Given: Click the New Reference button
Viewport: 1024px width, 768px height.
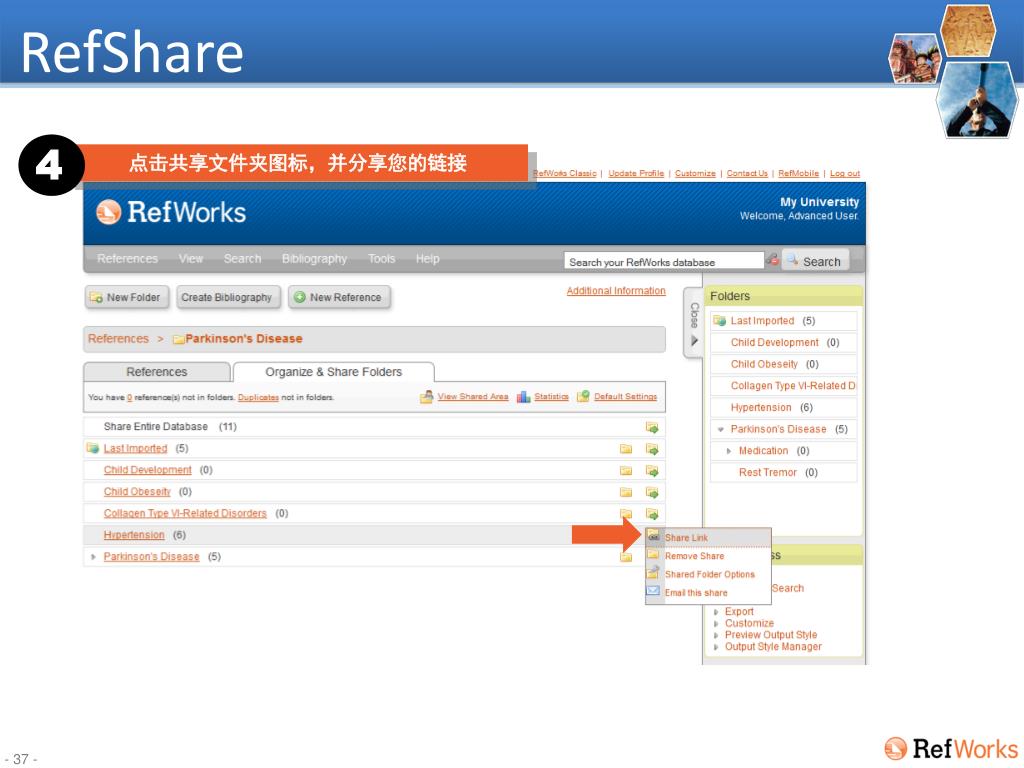Looking at the screenshot, I should 339,297.
